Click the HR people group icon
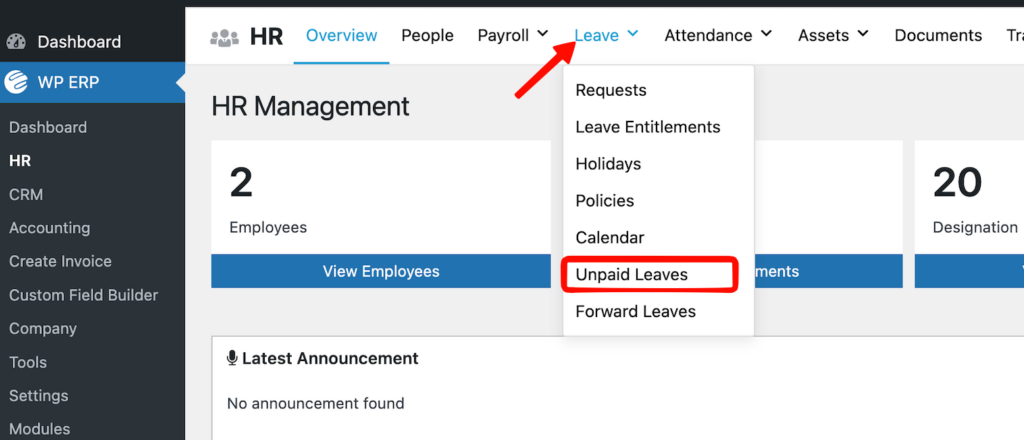1024x440 pixels. [x=224, y=37]
